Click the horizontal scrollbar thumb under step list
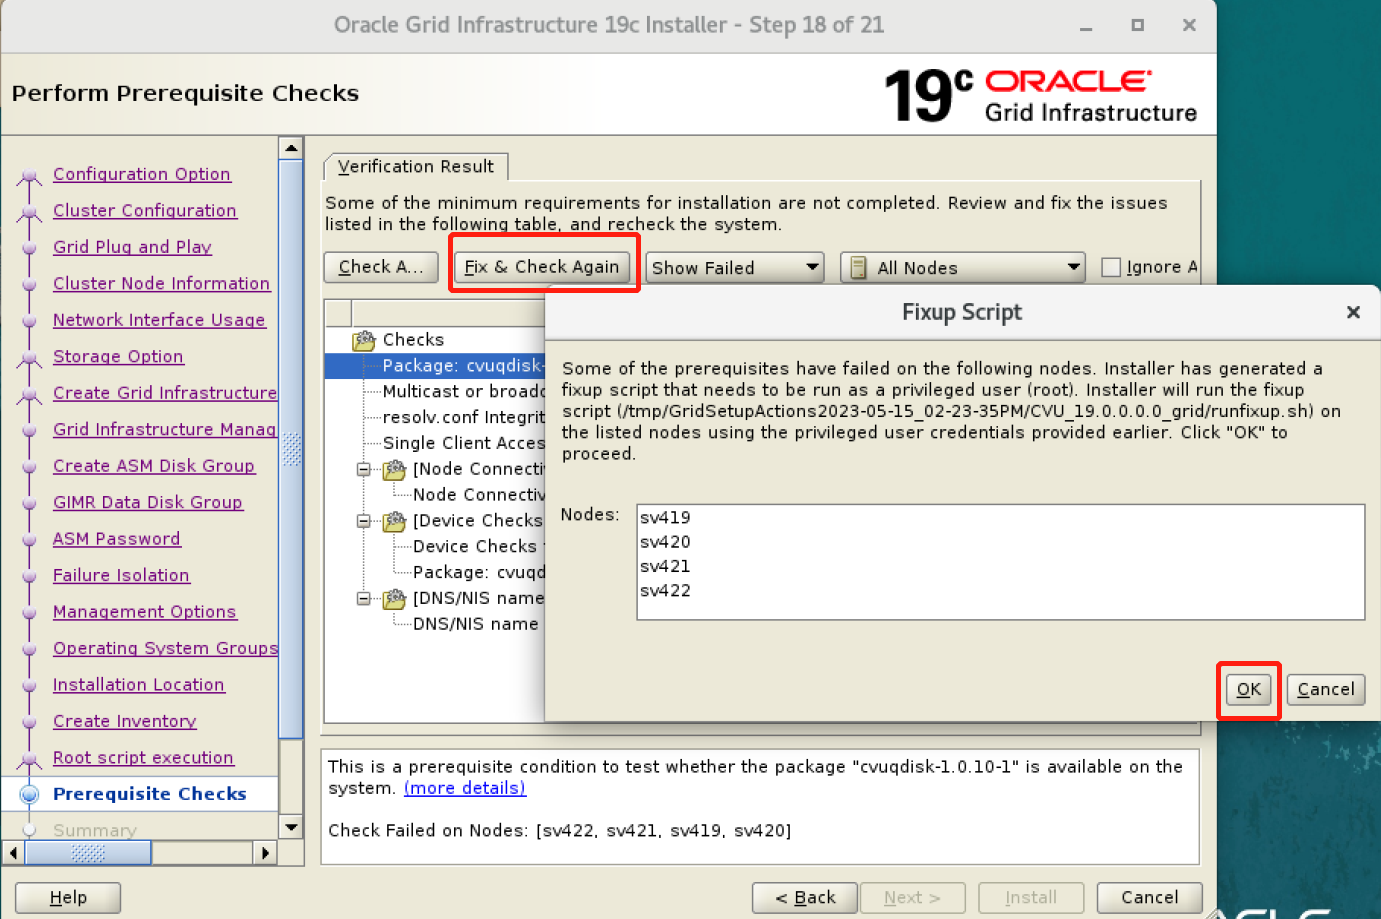 (88, 853)
